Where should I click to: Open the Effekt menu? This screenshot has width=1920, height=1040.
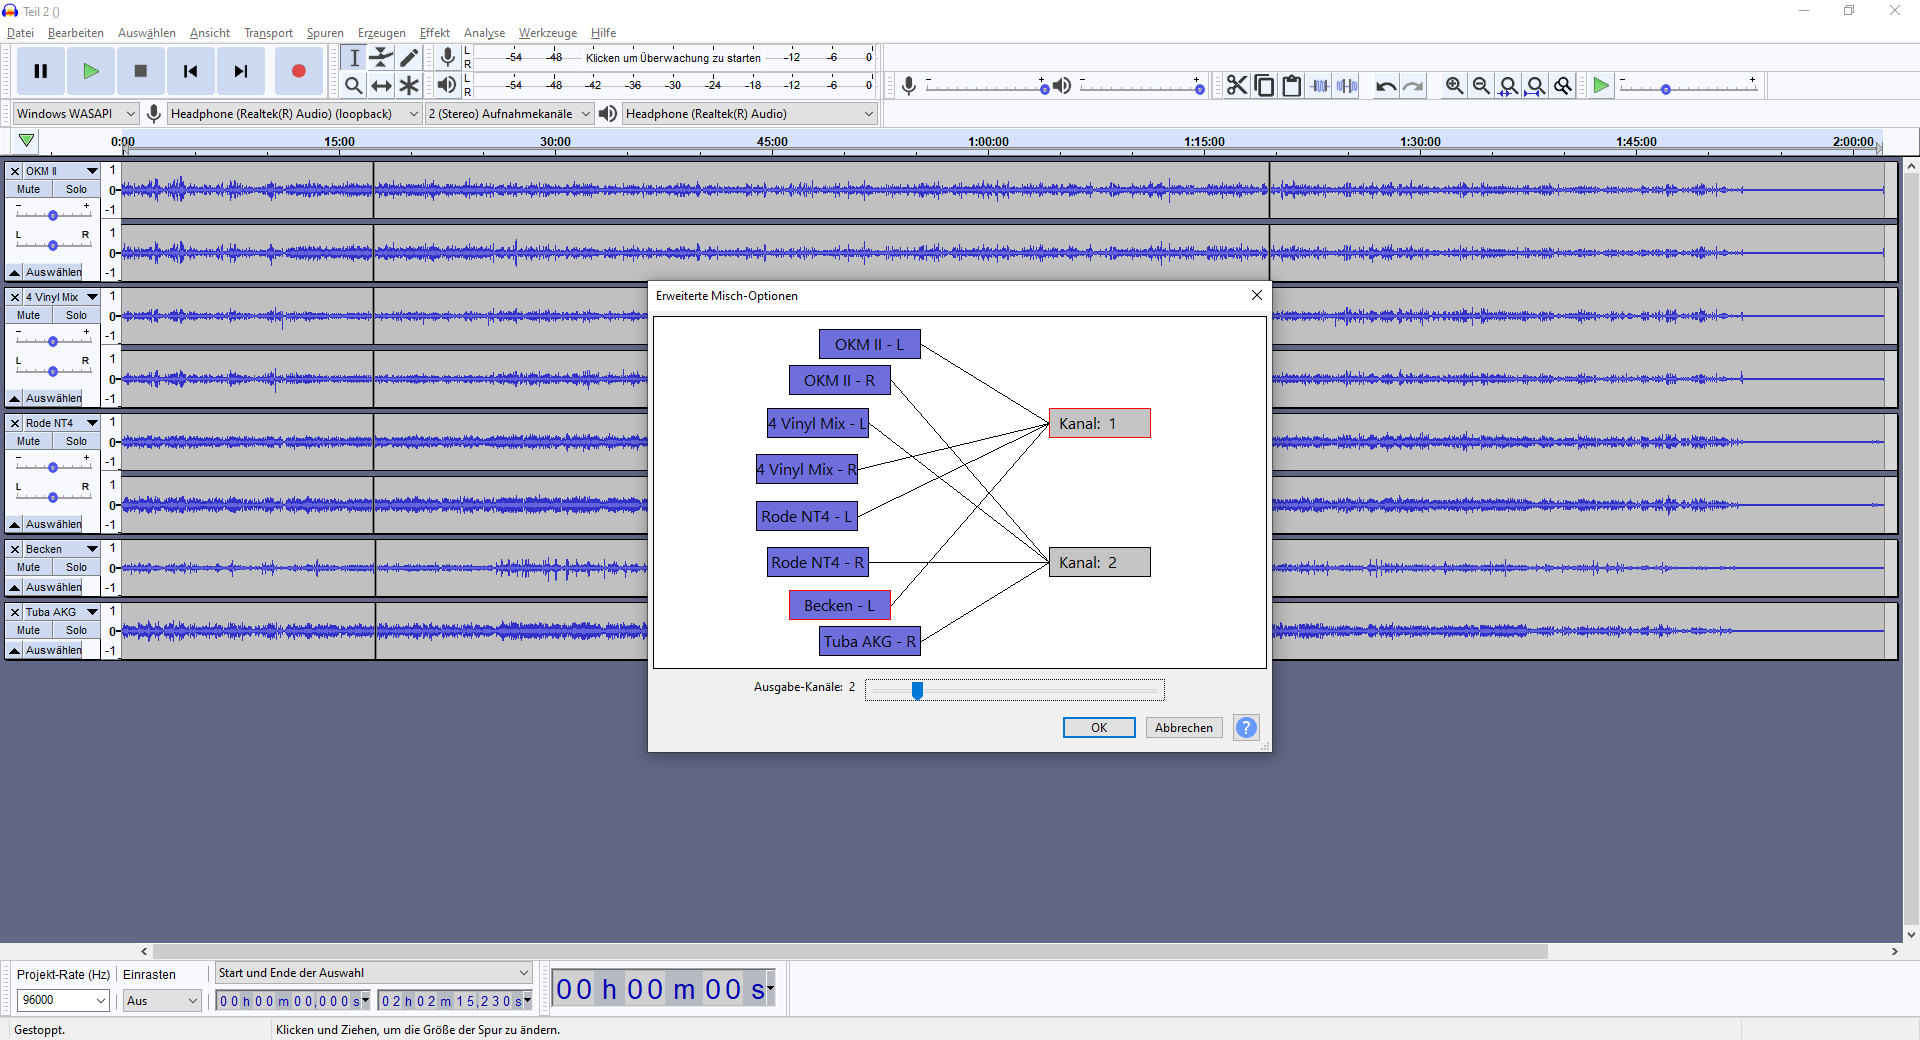tap(434, 33)
